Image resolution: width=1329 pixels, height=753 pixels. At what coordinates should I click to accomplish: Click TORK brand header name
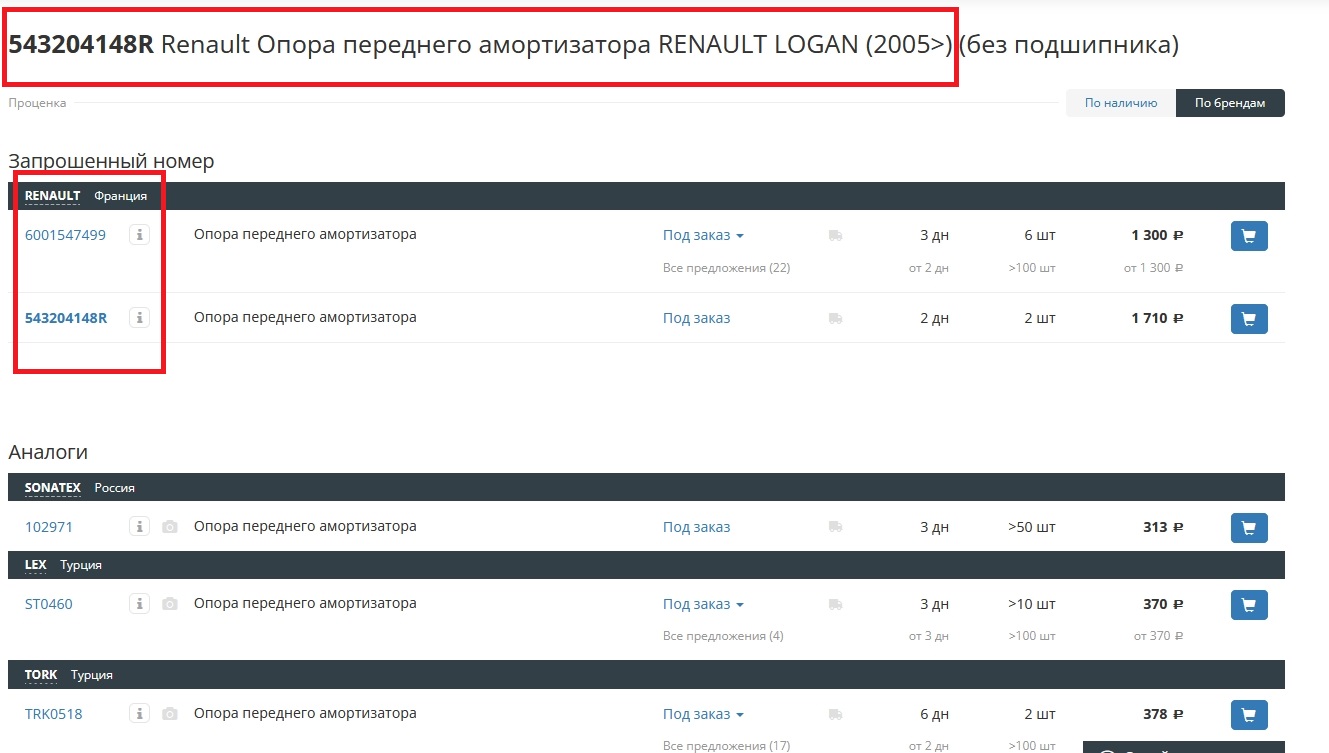coord(41,675)
